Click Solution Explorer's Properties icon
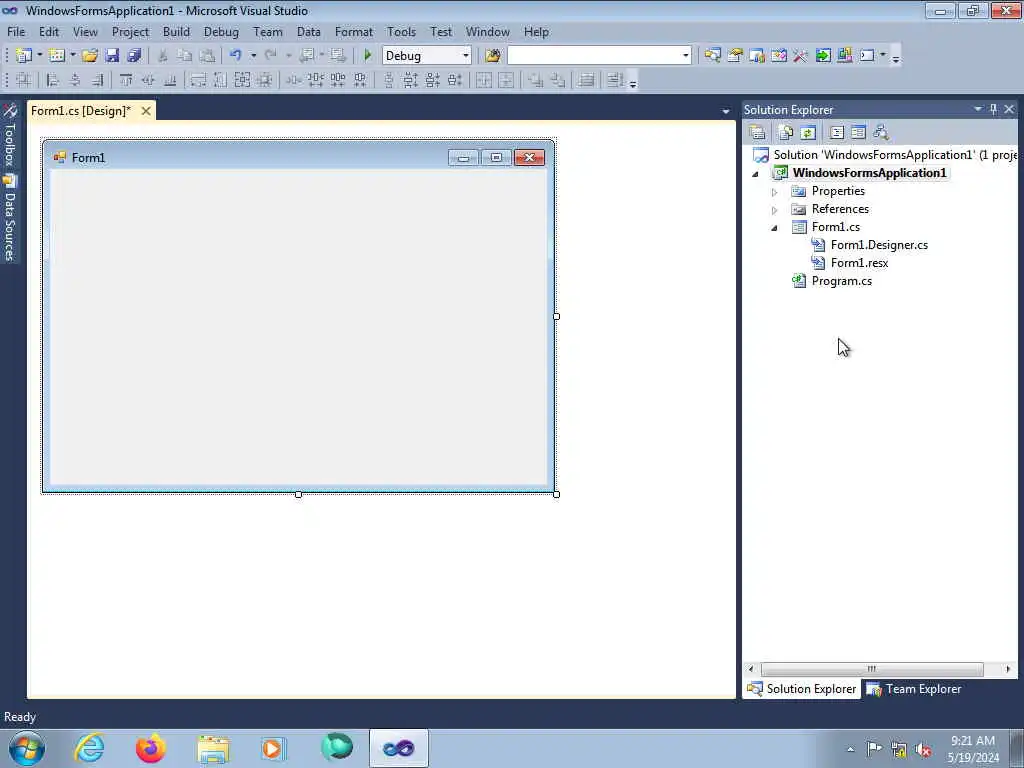This screenshot has height=768, width=1024. point(758,133)
